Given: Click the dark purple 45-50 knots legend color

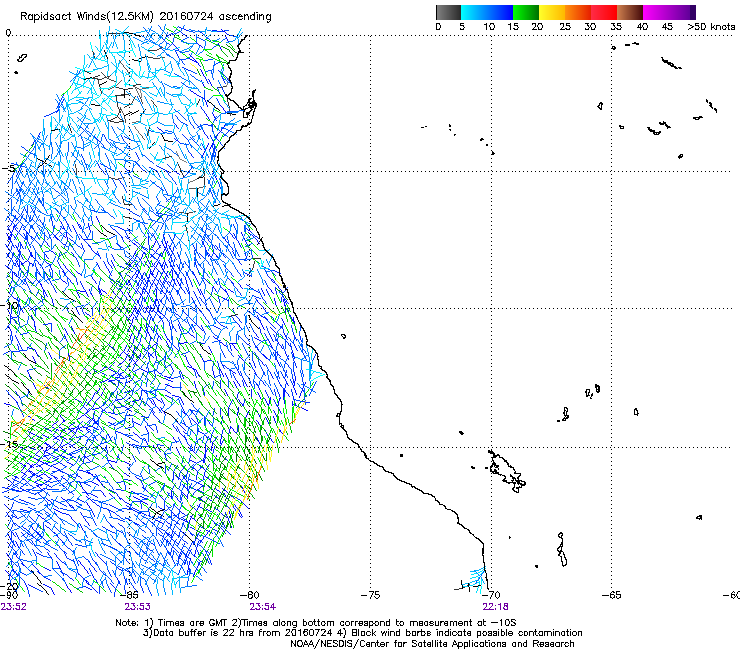Looking at the screenshot, I should click(x=682, y=12).
